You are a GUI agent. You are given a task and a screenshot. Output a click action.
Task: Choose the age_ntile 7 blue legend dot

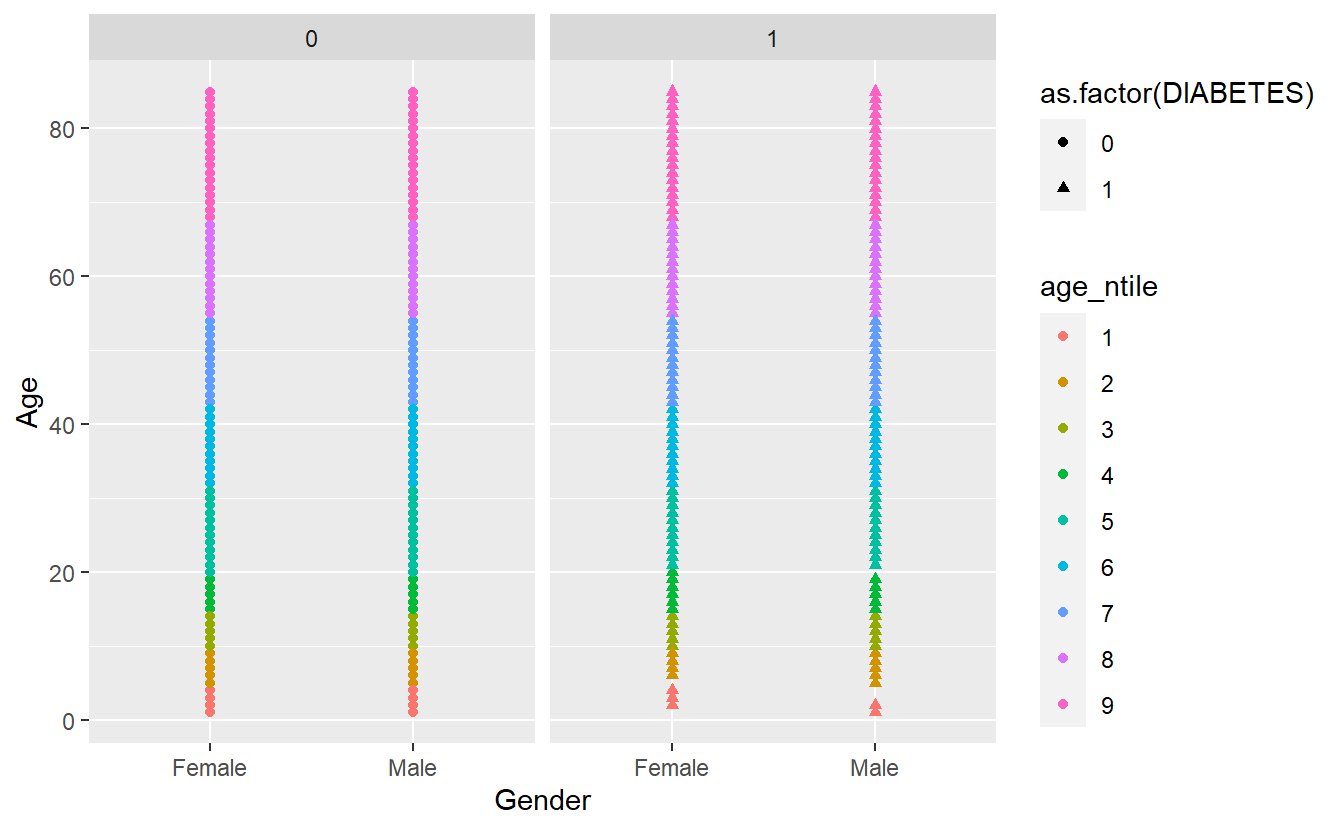click(1063, 613)
